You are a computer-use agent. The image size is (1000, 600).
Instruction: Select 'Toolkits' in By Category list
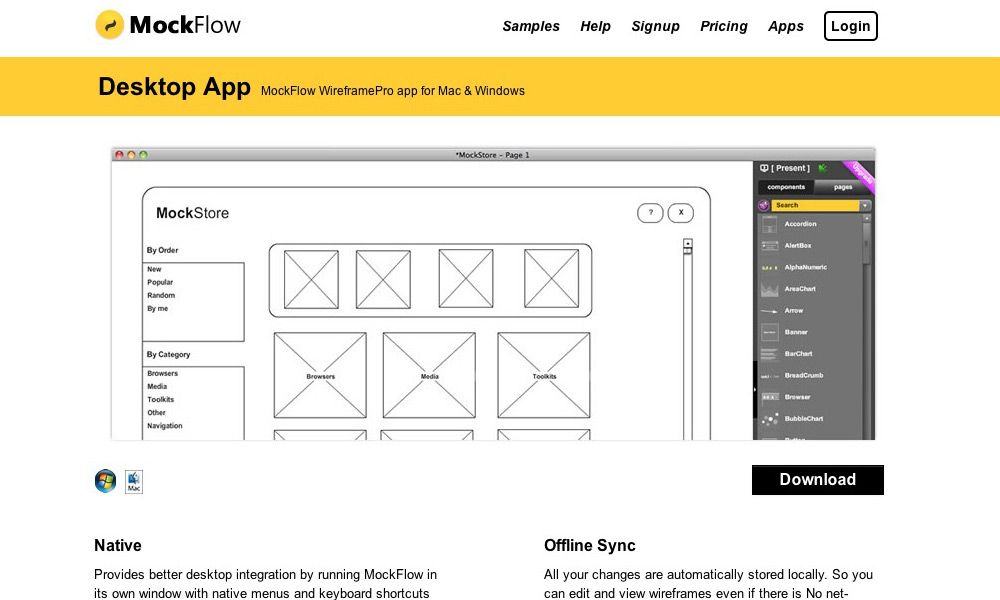[x=160, y=400]
